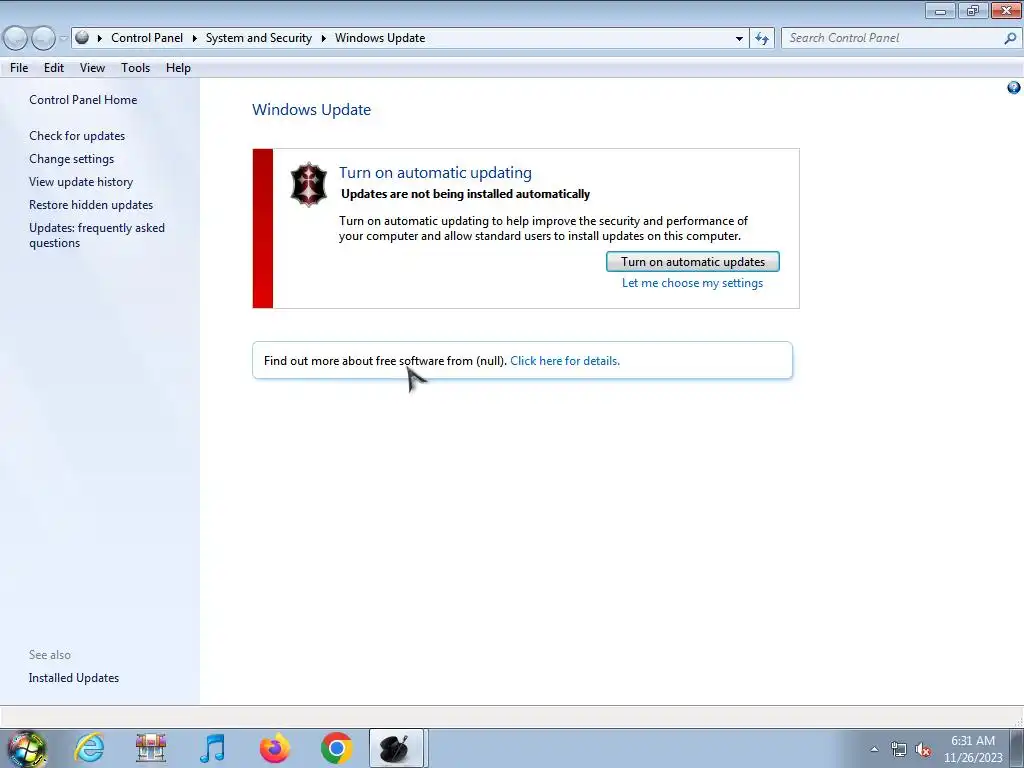Restore down the Windows Update window
Image resolution: width=1024 pixels, height=768 pixels.
(973, 10)
